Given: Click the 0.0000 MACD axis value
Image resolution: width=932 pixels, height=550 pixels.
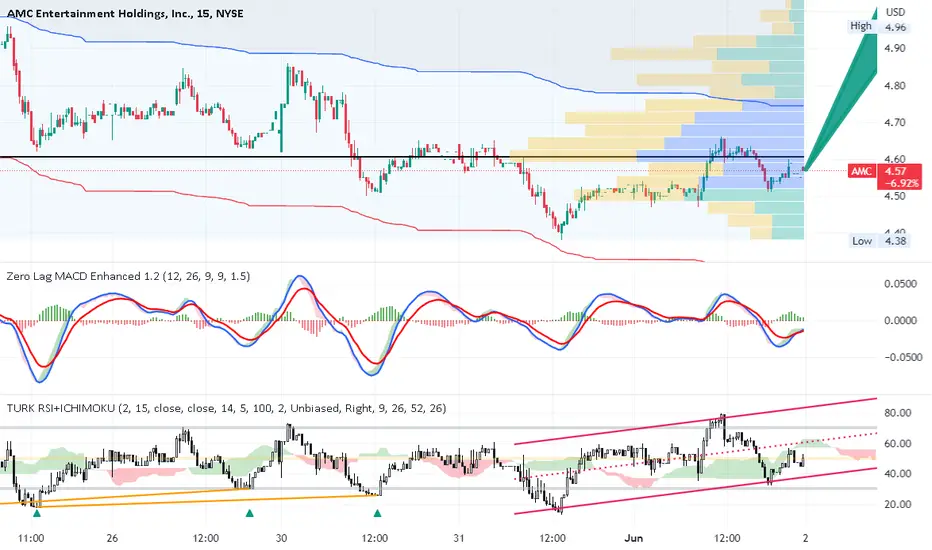Looking at the screenshot, I should coord(900,320).
